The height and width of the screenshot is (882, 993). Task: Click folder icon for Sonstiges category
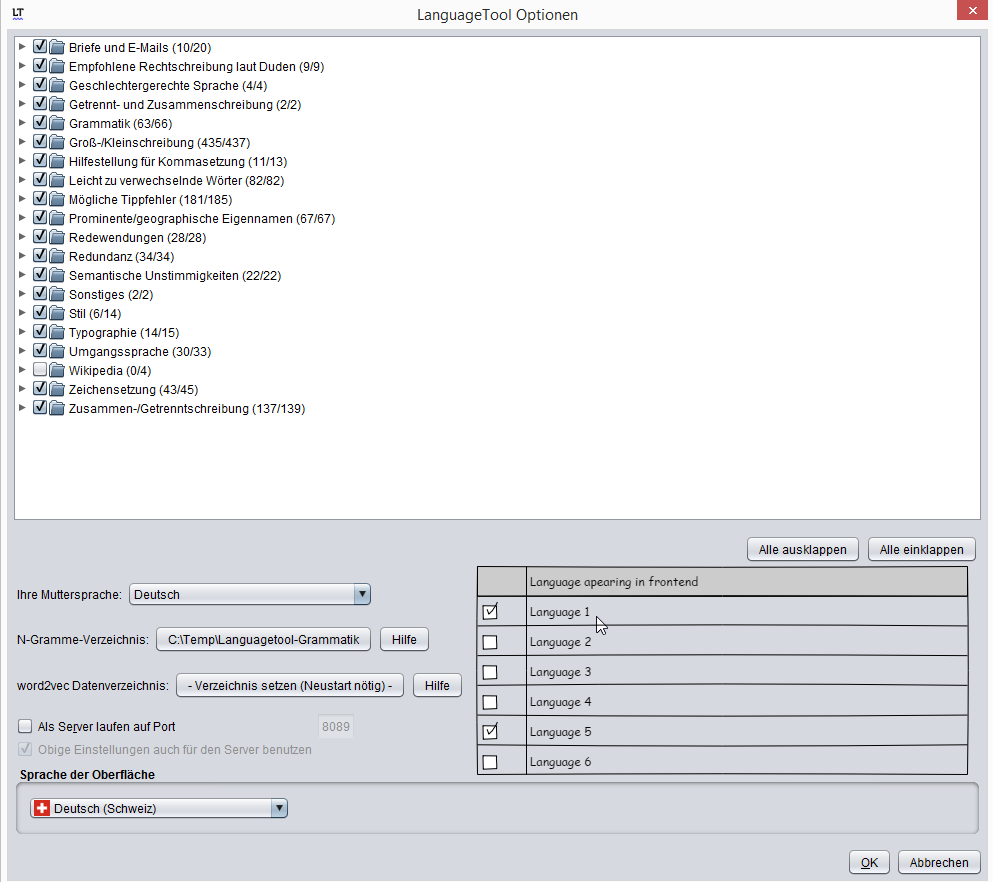57,294
